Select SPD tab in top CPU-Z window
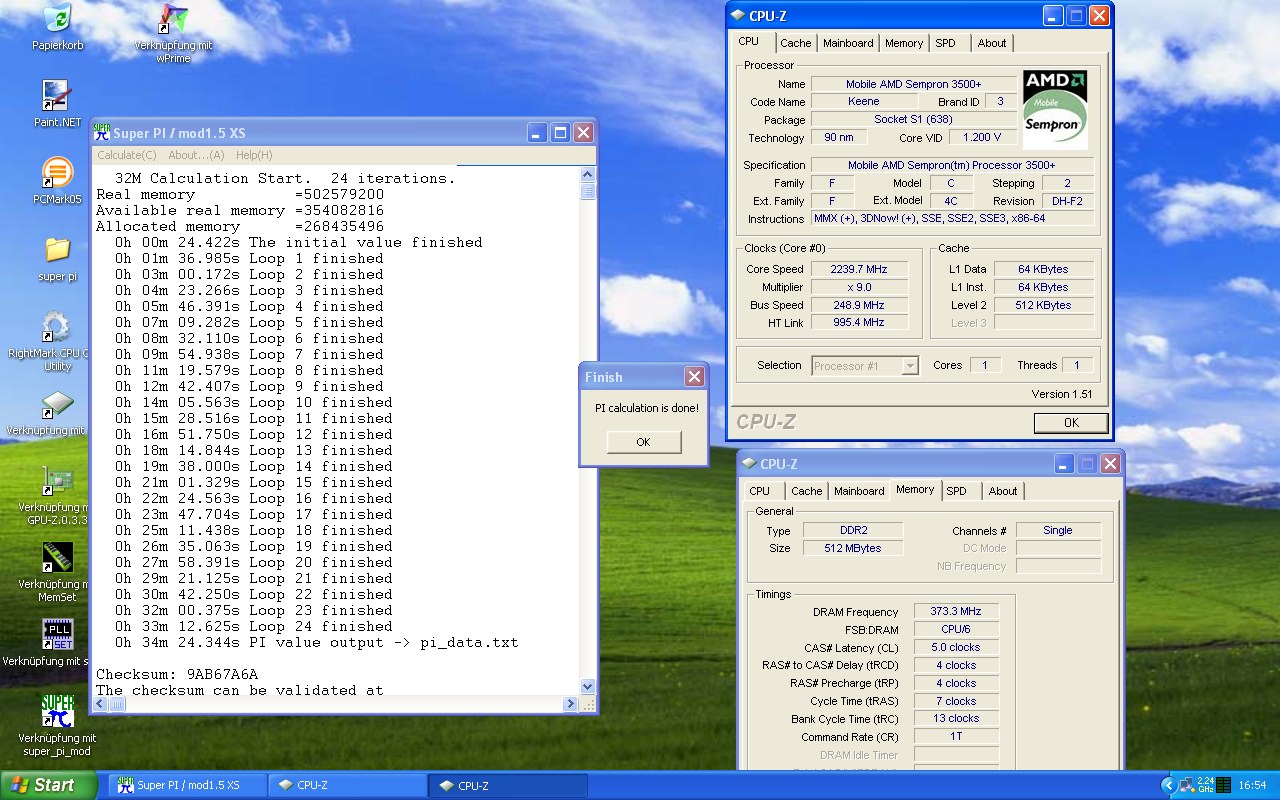The image size is (1280, 800). pyautogui.click(x=946, y=43)
